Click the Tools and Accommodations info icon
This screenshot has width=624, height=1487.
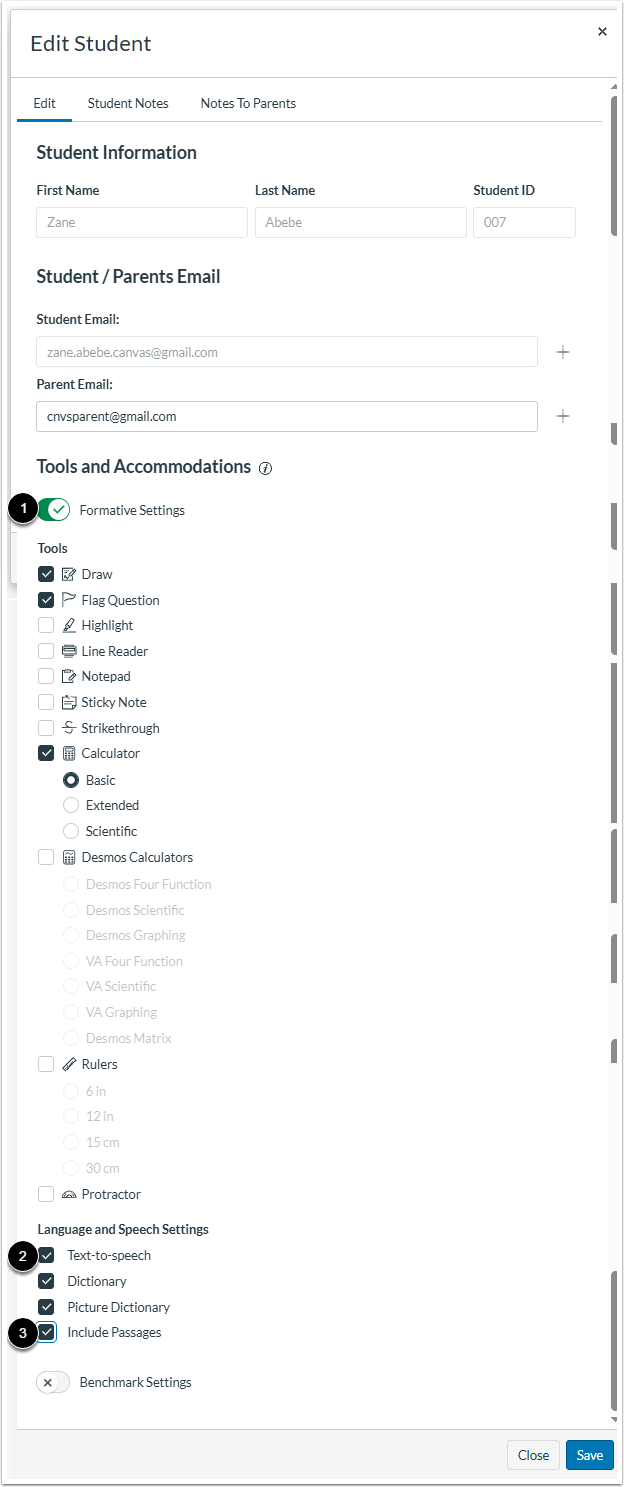(x=265, y=467)
